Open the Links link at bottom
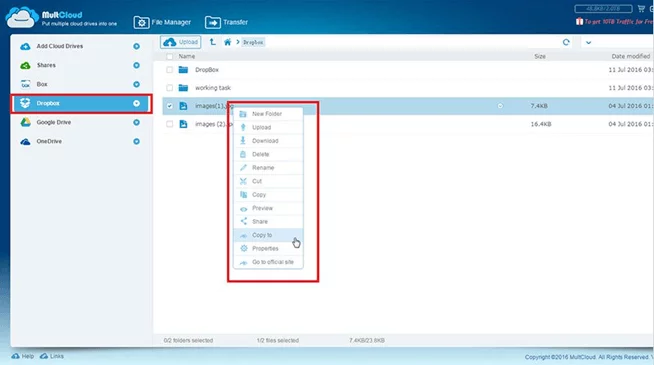This screenshot has height=365, width=654. click(52, 356)
